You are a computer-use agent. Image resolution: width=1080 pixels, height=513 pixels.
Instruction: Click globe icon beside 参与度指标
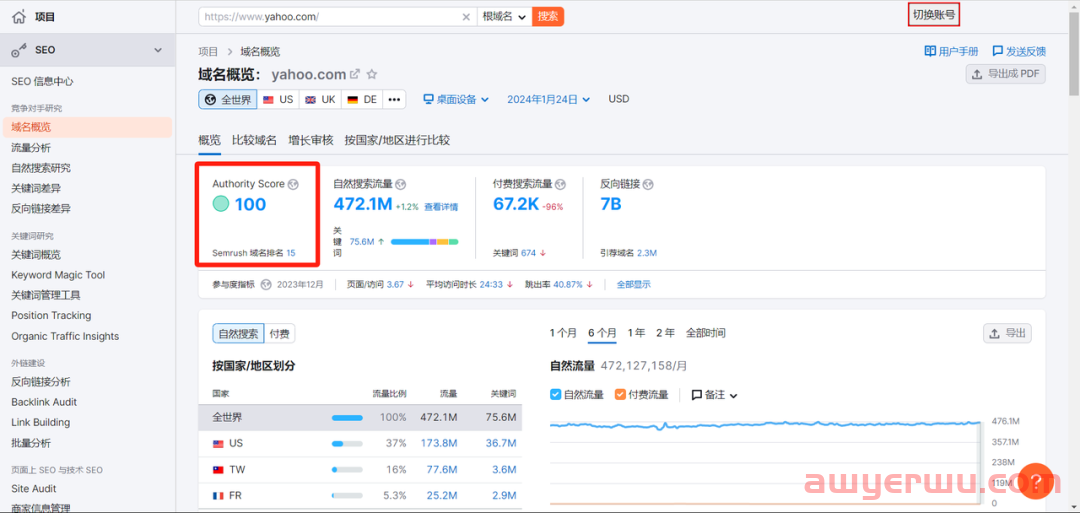266,284
